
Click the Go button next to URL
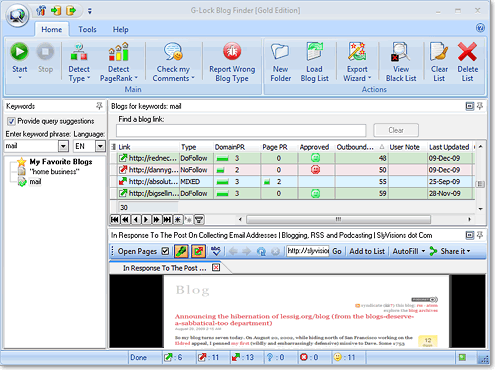click(x=337, y=251)
